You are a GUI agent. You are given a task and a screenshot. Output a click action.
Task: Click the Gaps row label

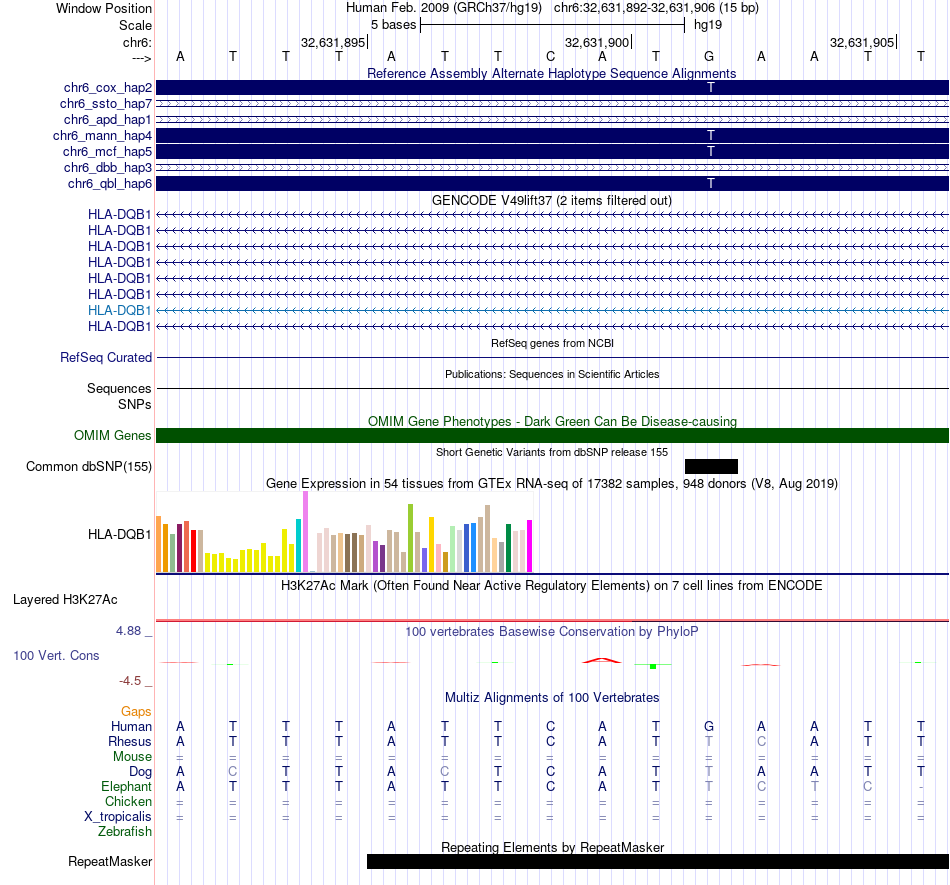point(136,711)
